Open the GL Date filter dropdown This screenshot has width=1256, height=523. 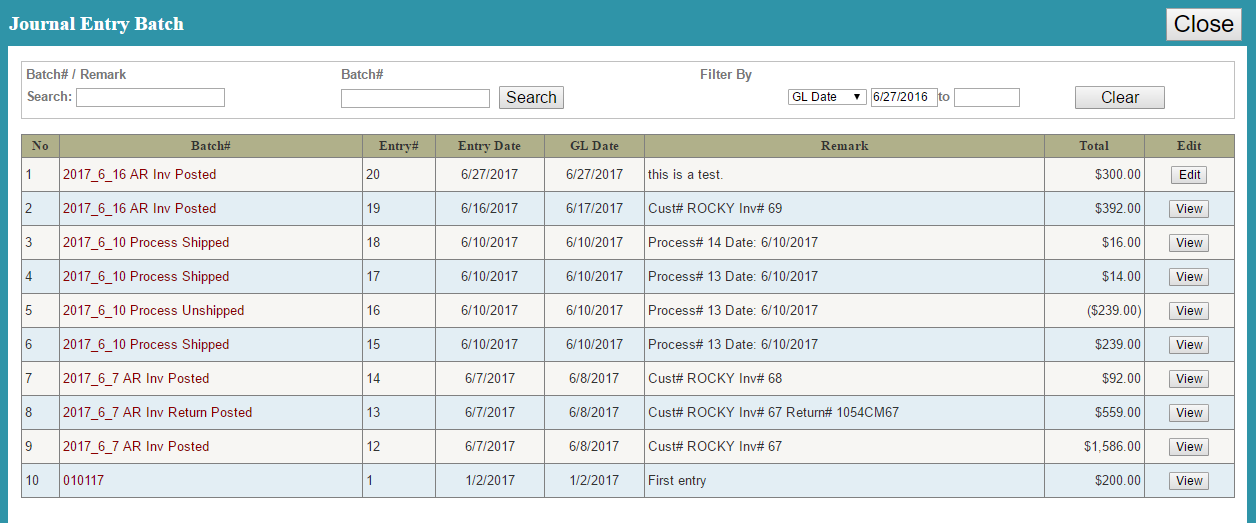(827, 97)
